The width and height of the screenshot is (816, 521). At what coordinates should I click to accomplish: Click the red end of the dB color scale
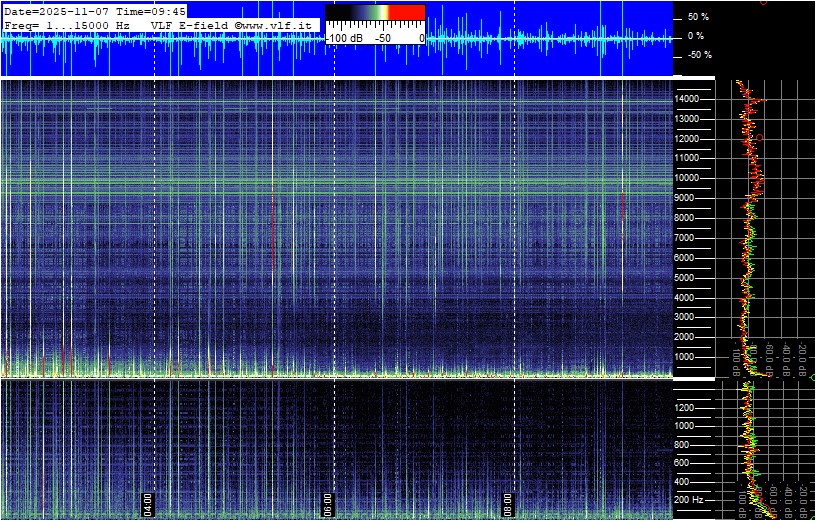[406, 14]
